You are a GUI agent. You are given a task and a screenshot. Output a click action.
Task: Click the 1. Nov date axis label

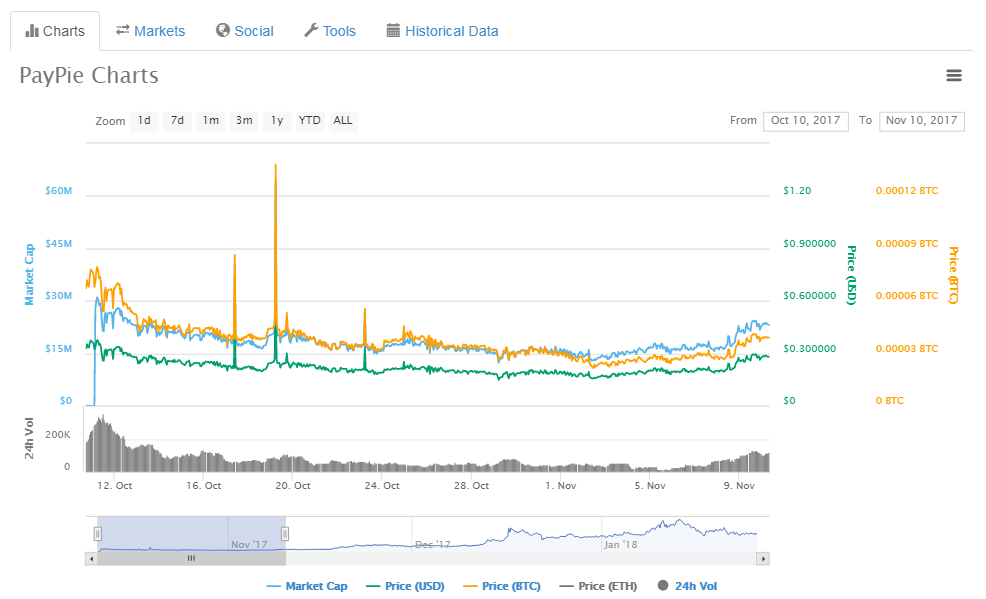tap(561, 485)
